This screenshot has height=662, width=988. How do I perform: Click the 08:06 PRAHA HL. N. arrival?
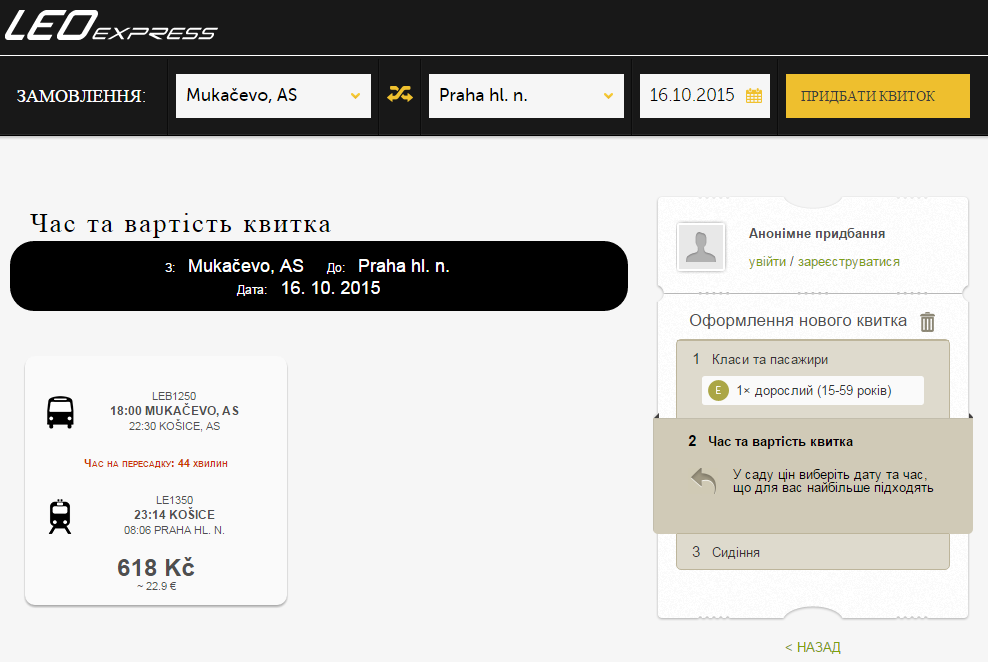(175, 530)
